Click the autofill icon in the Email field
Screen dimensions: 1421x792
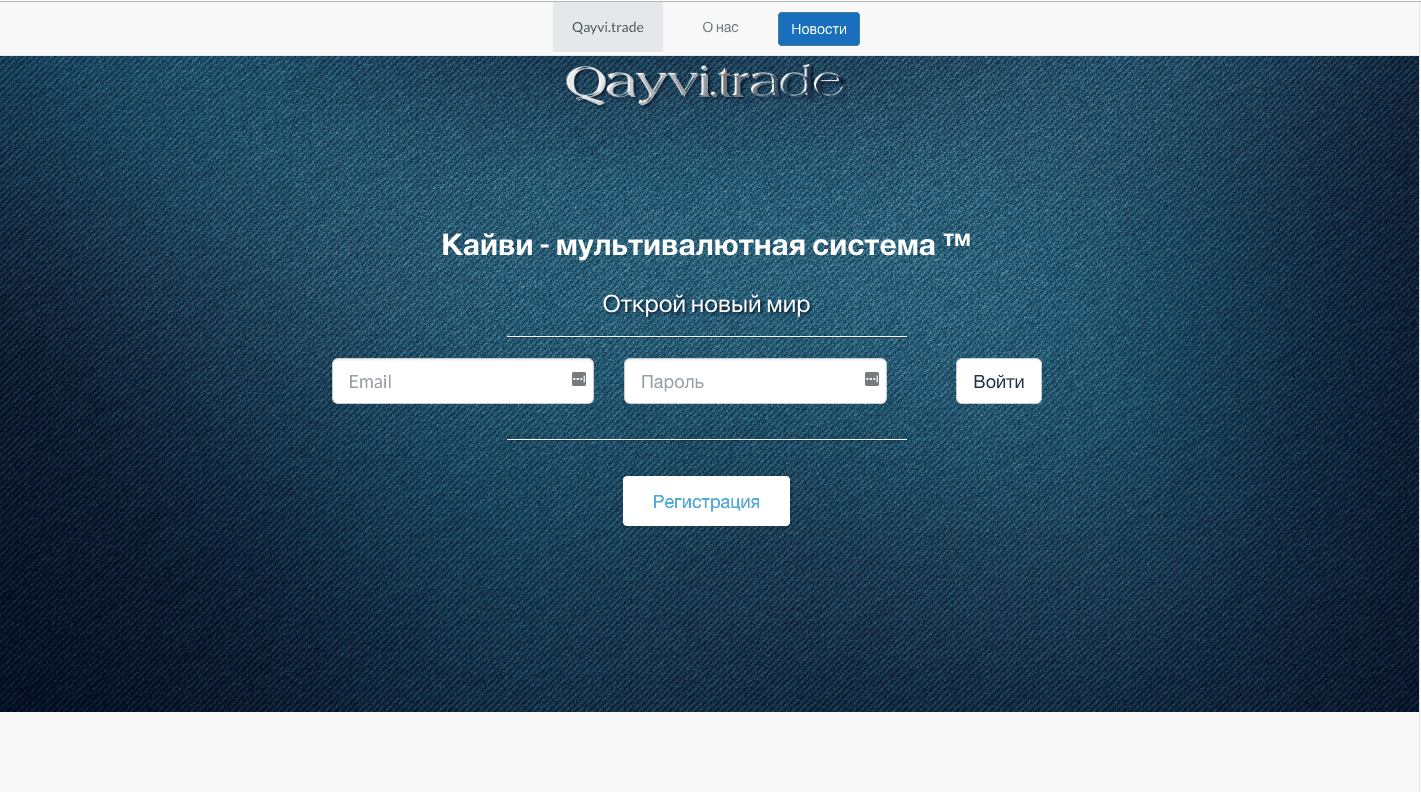click(577, 378)
